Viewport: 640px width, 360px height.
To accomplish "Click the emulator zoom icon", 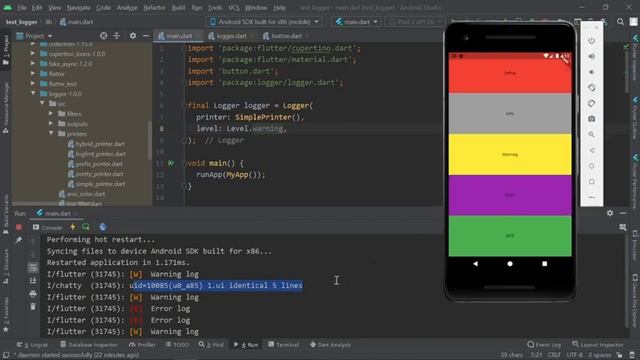I will click(x=591, y=134).
